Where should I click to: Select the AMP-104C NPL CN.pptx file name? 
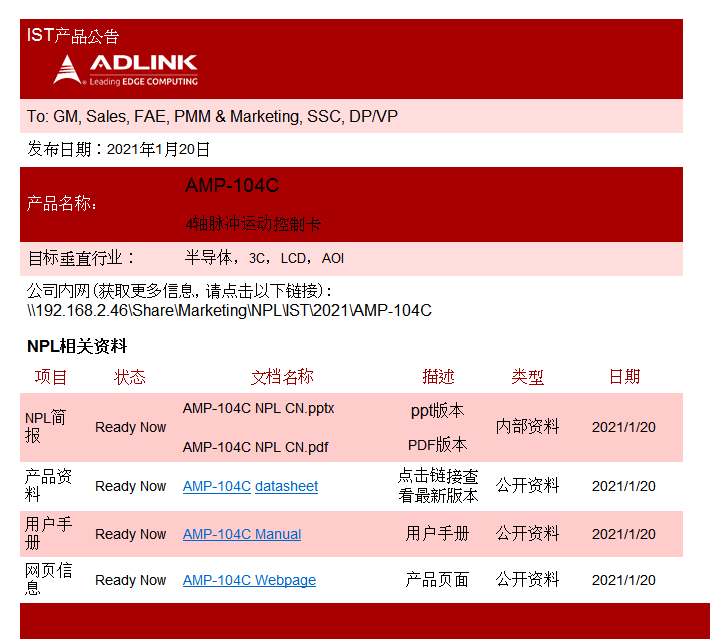(258, 408)
